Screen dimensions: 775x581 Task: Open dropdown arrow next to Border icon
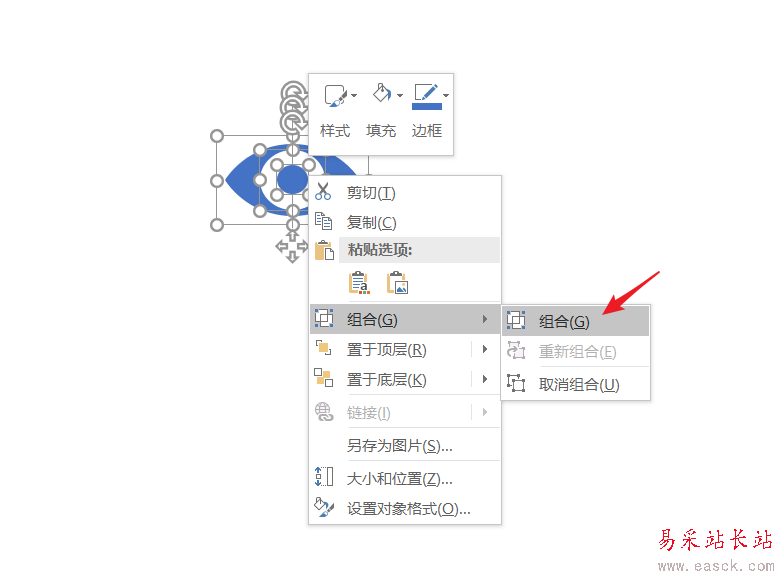click(446, 95)
